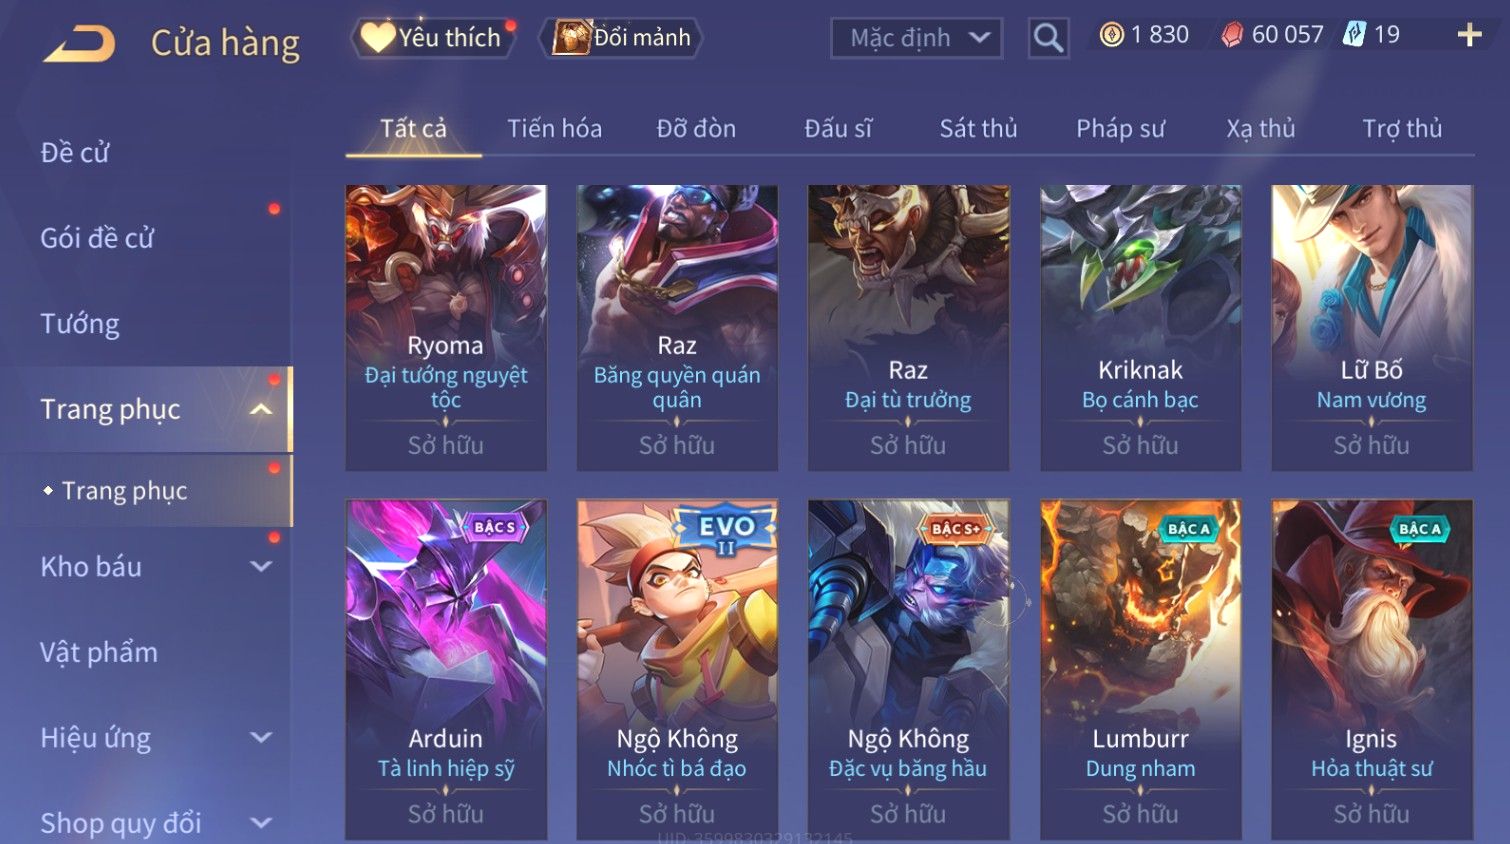Tap the red ruby currency icon
1510x844 pixels.
tap(1232, 35)
